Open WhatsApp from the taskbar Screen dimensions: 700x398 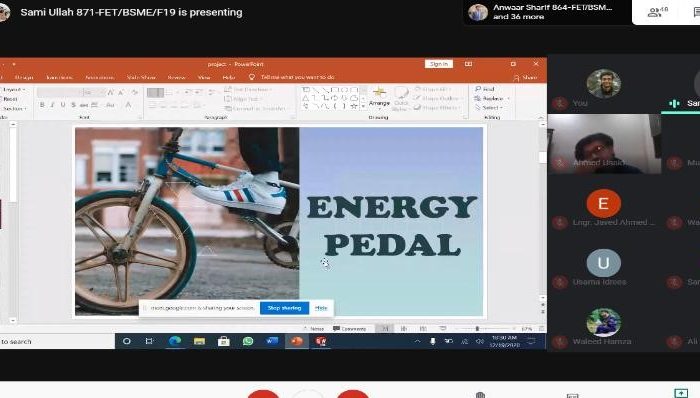pos(248,341)
